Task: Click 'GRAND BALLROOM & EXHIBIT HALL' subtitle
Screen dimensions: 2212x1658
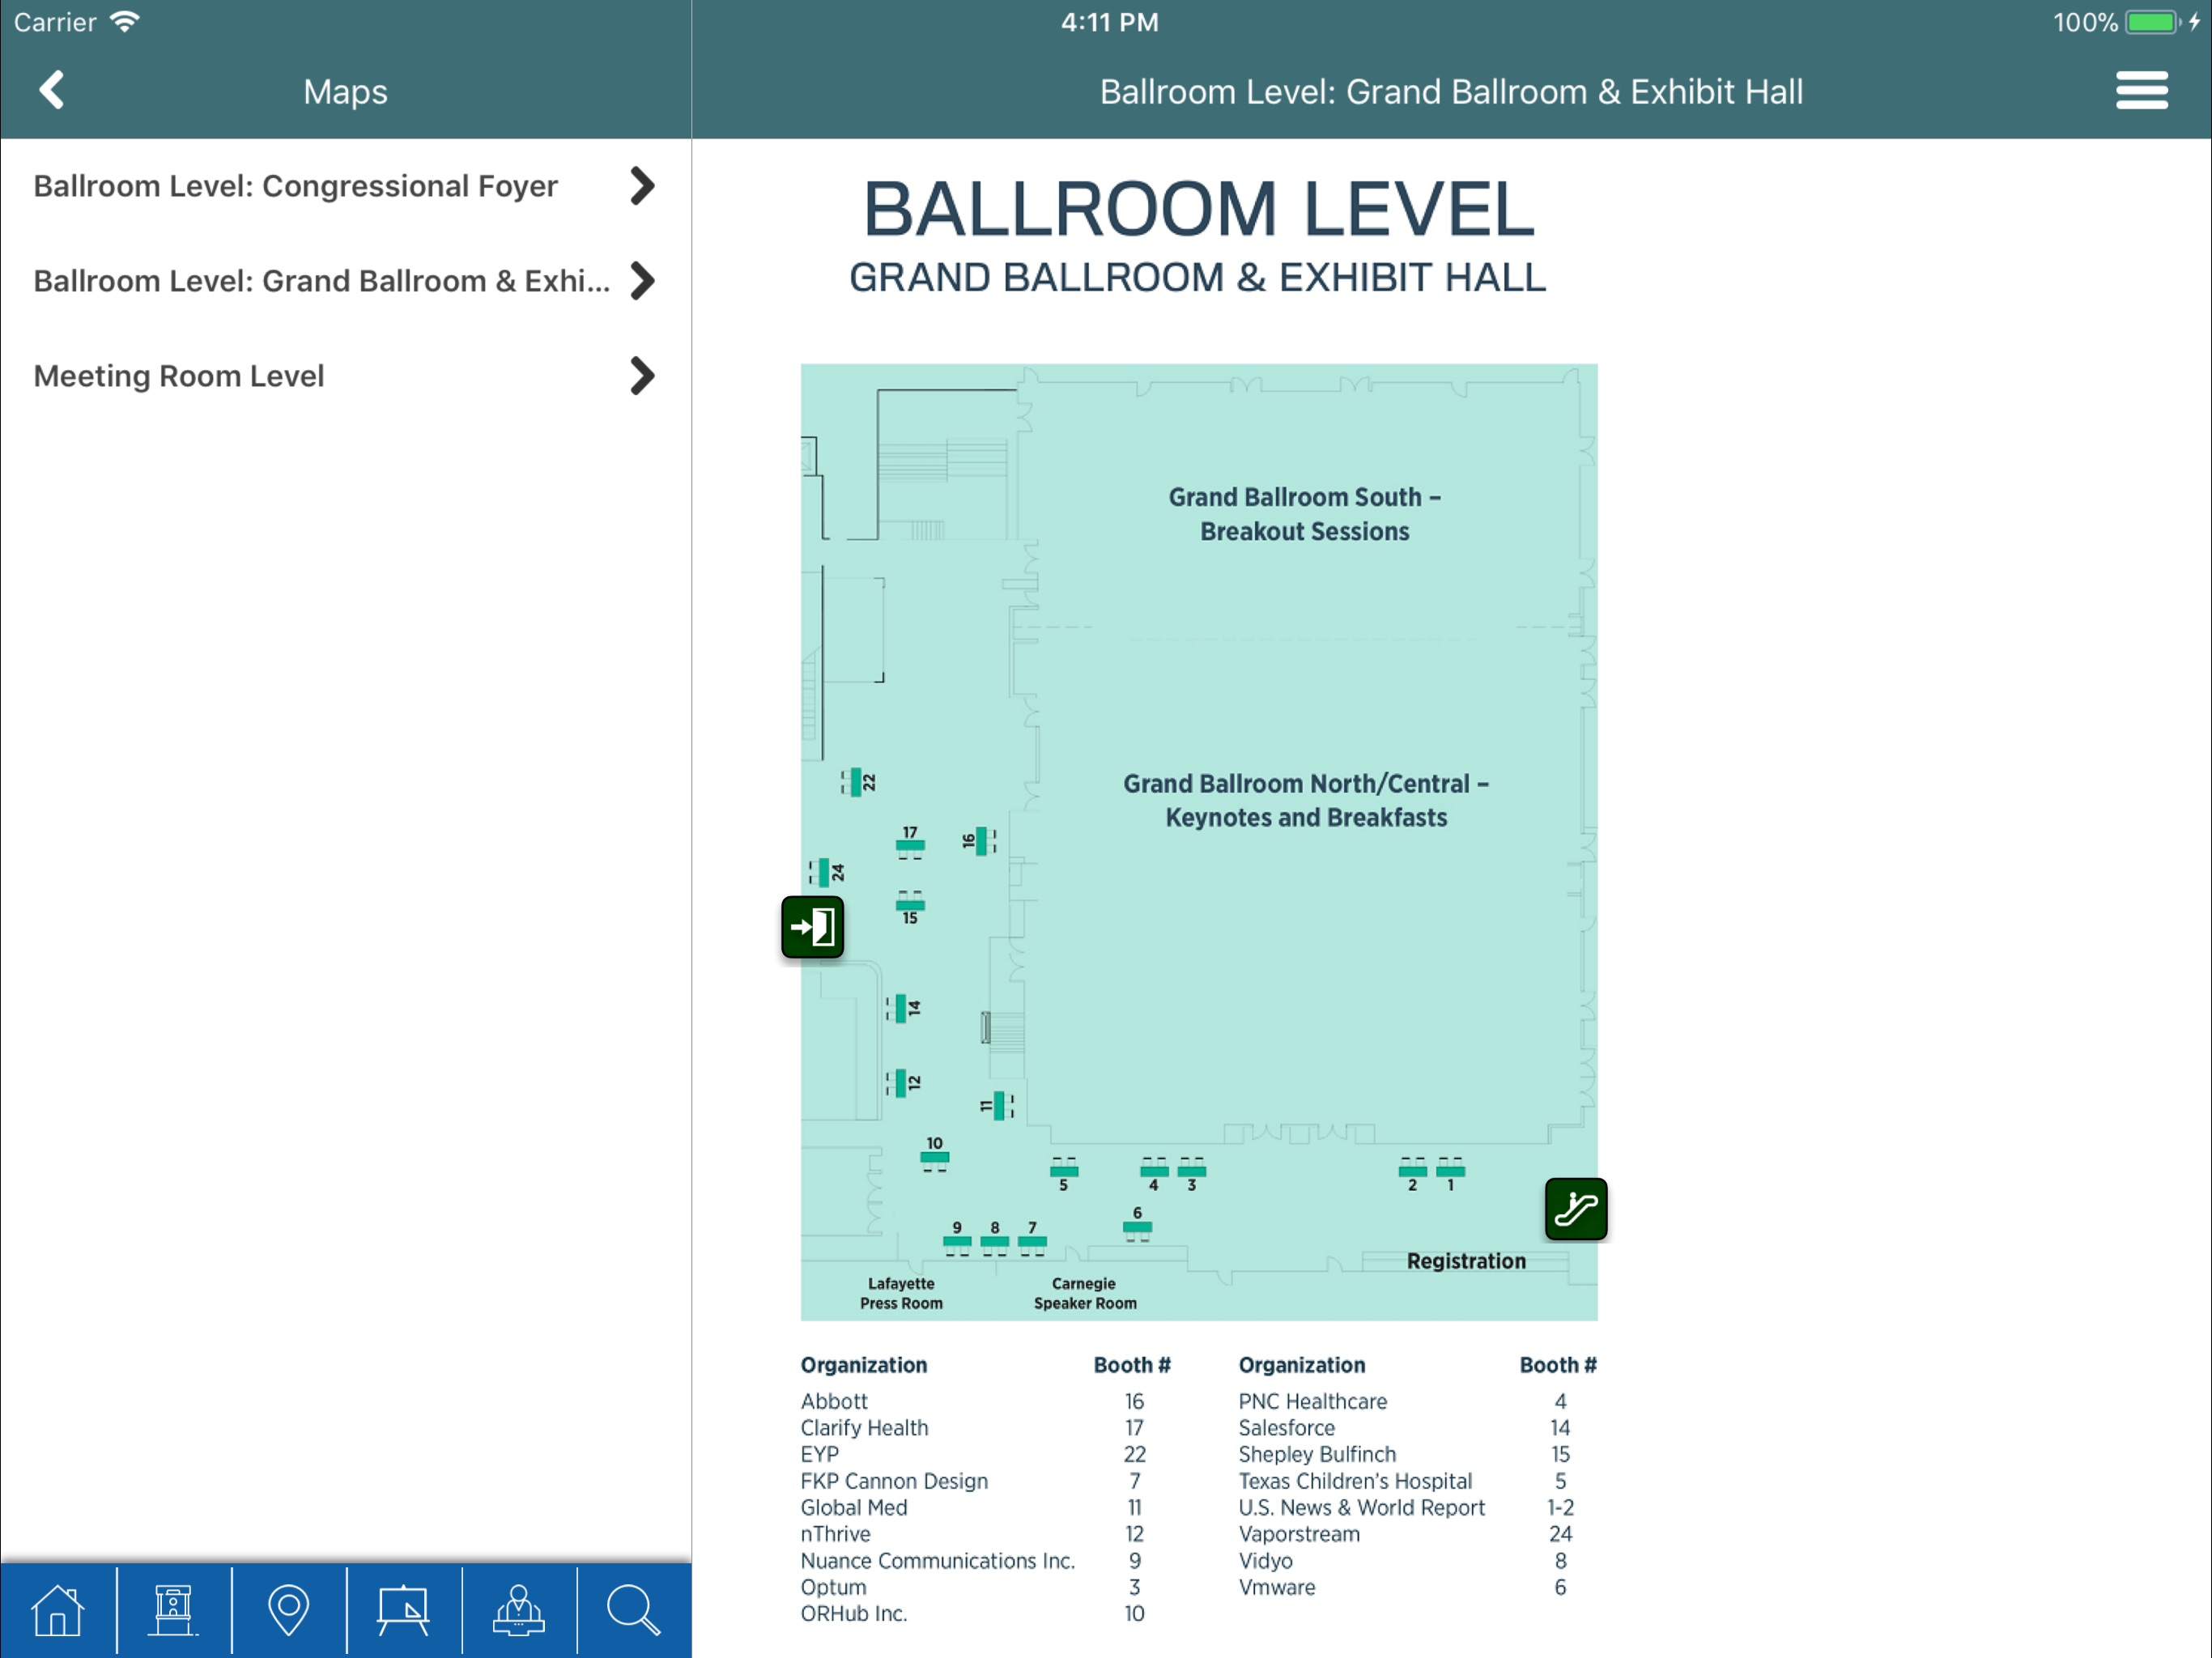Action: pyautogui.click(x=1198, y=277)
